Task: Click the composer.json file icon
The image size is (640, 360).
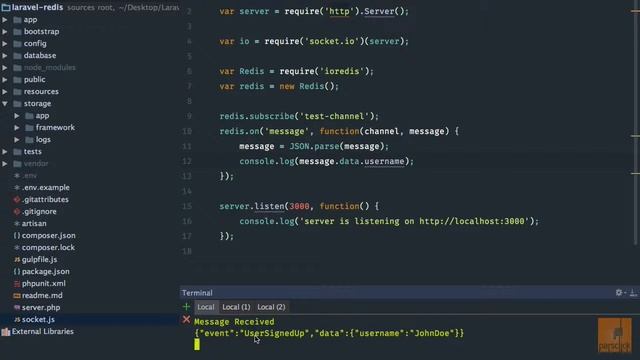Action: (x=17, y=236)
